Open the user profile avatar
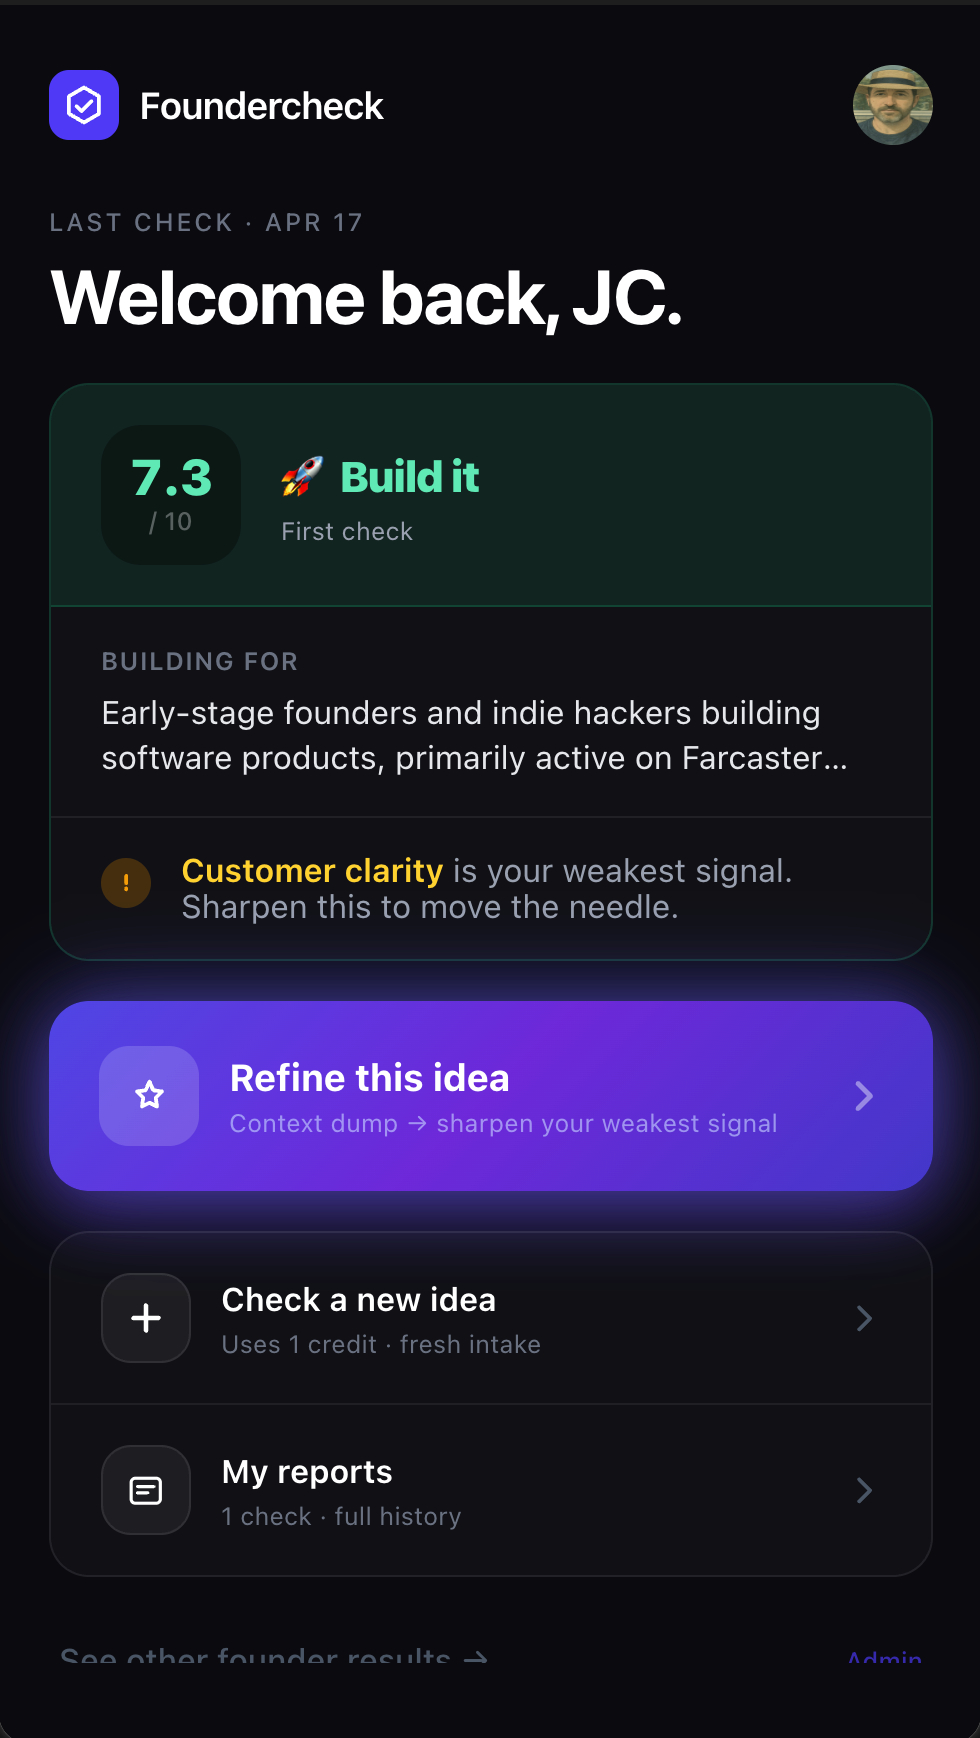This screenshot has height=1738, width=980. [892, 105]
